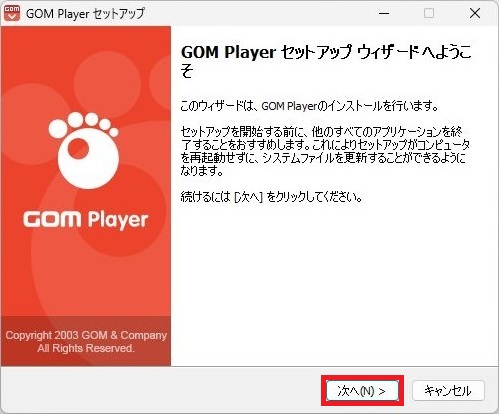
Task: Click the blank white area below the instructions
Action: coord(333,283)
